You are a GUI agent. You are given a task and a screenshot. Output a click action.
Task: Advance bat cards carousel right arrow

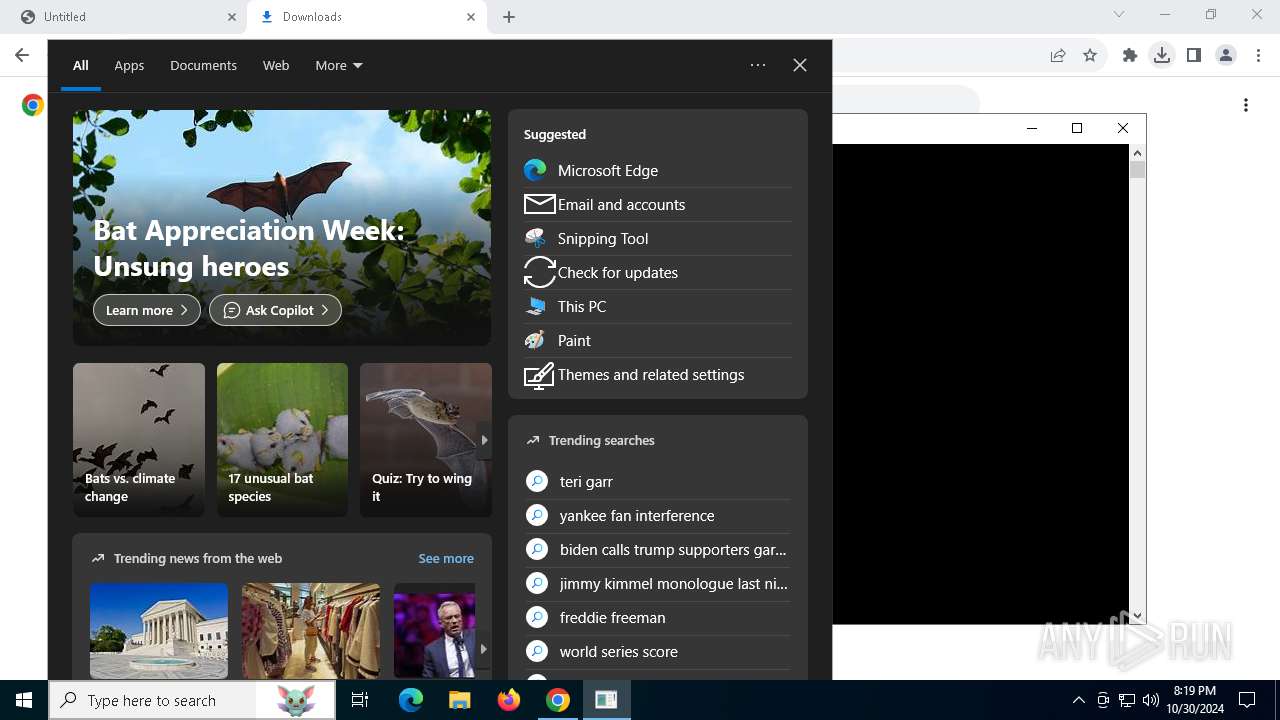[x=484, y=440]
